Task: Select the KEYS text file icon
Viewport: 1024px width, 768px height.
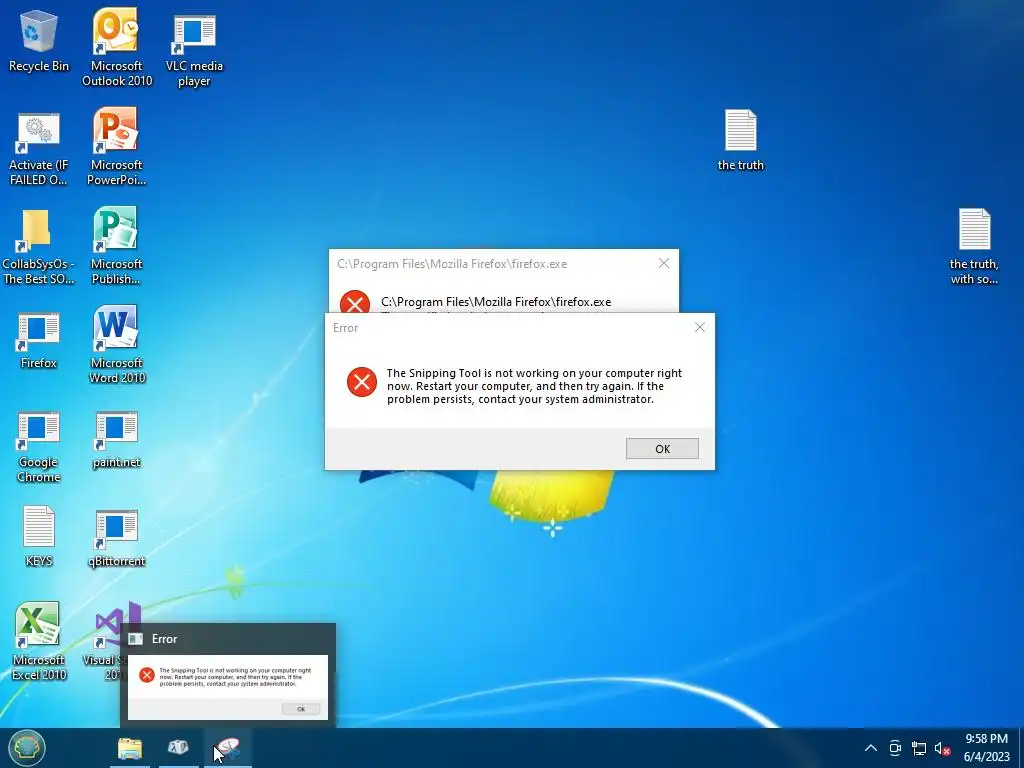Action: pos(39,536)
